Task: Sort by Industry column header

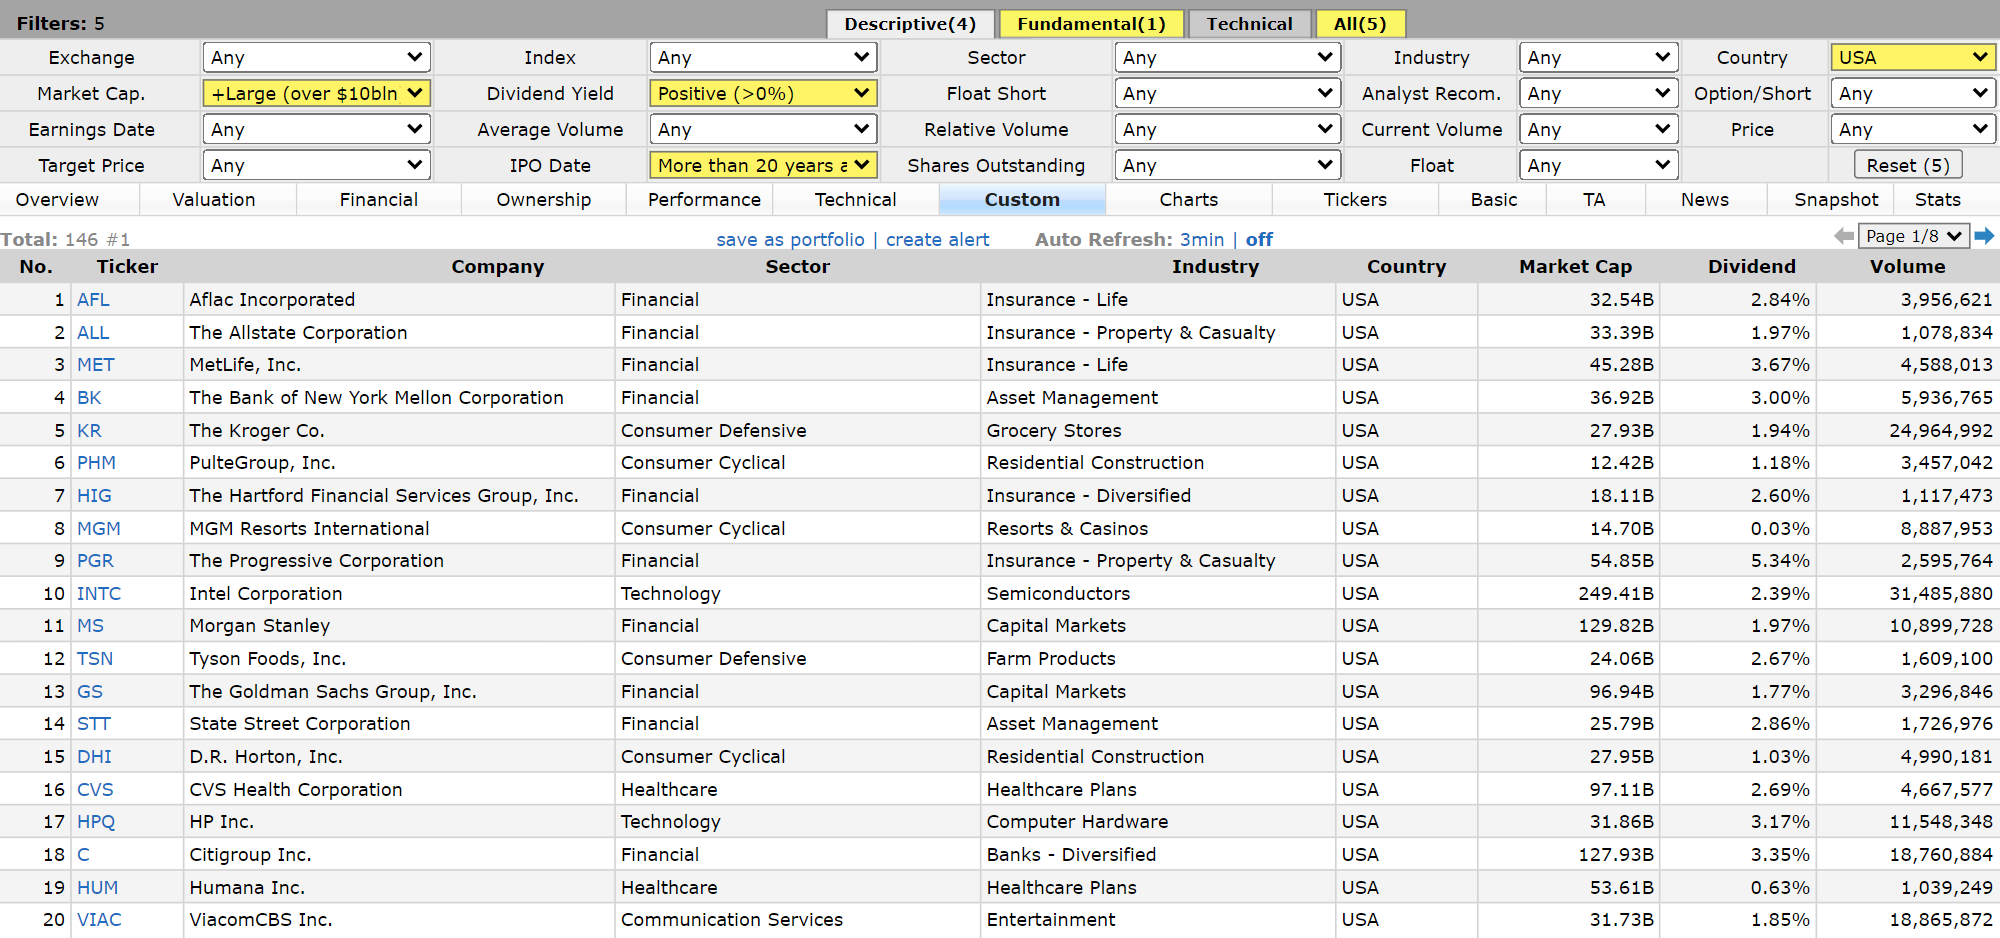Action: click(x=1215, y=266)
